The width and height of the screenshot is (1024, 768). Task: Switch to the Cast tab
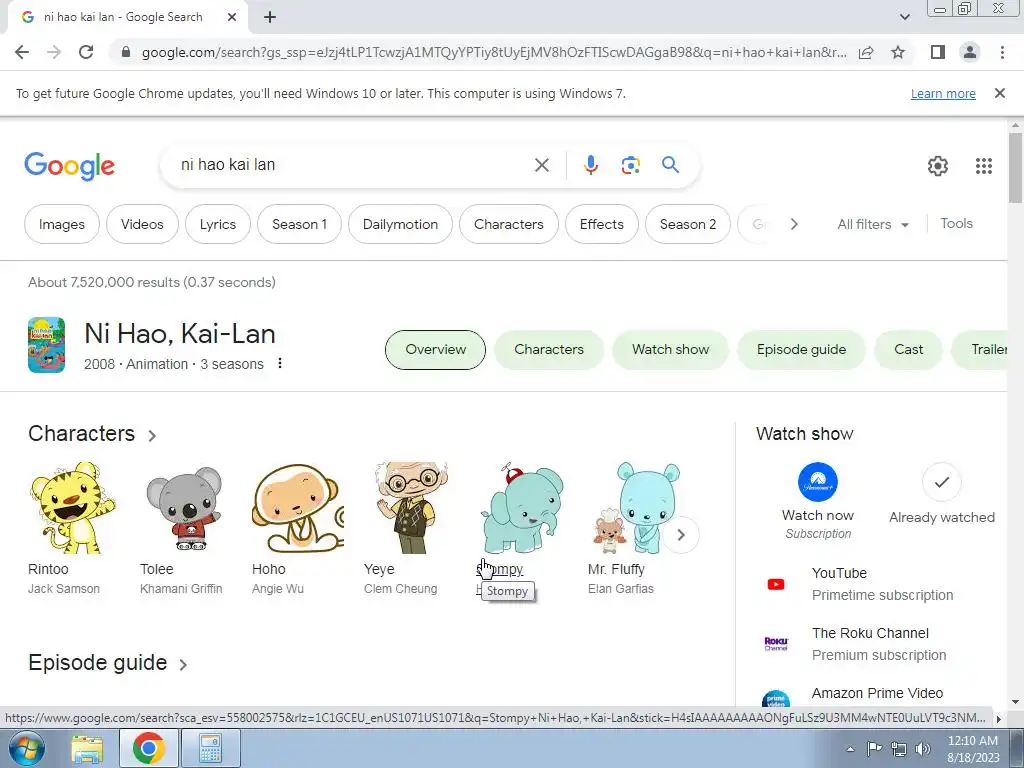click(908, 349)
